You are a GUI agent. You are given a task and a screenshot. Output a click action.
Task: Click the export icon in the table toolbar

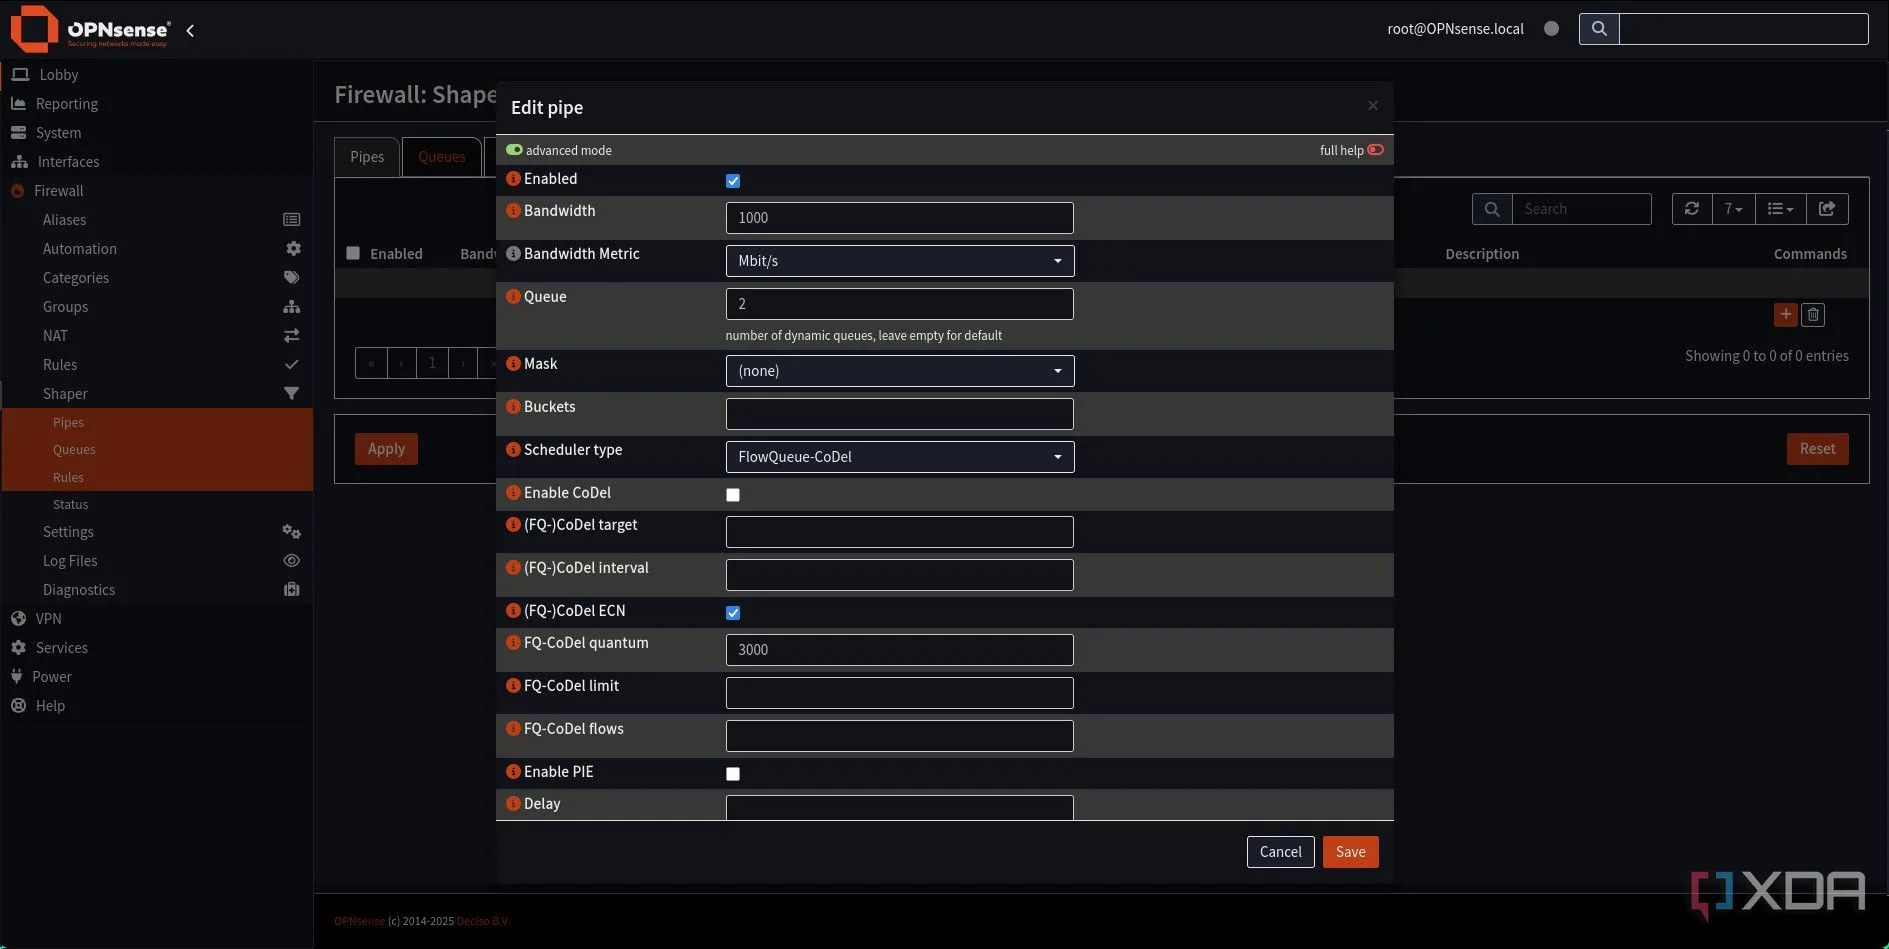pyautogui.click(x=1827, y=209)
